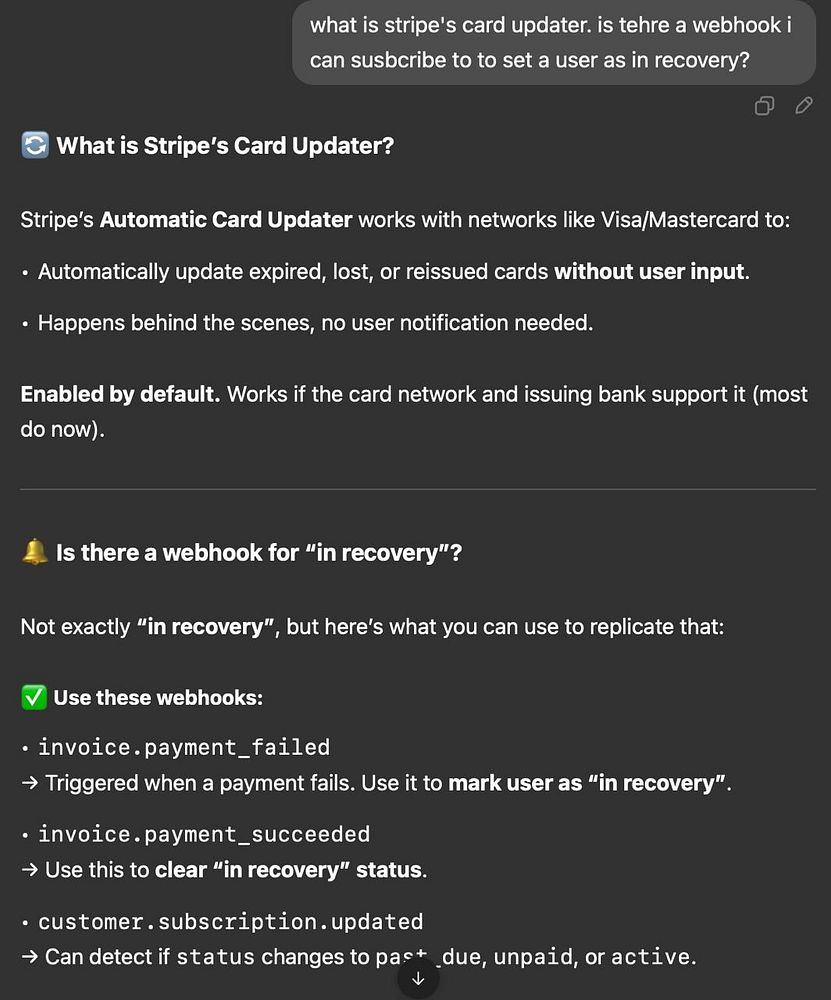Click the bold 'Automatic Card Updater' text
The height and width of the screenshot is (1000, 831).
click(225, 219)
